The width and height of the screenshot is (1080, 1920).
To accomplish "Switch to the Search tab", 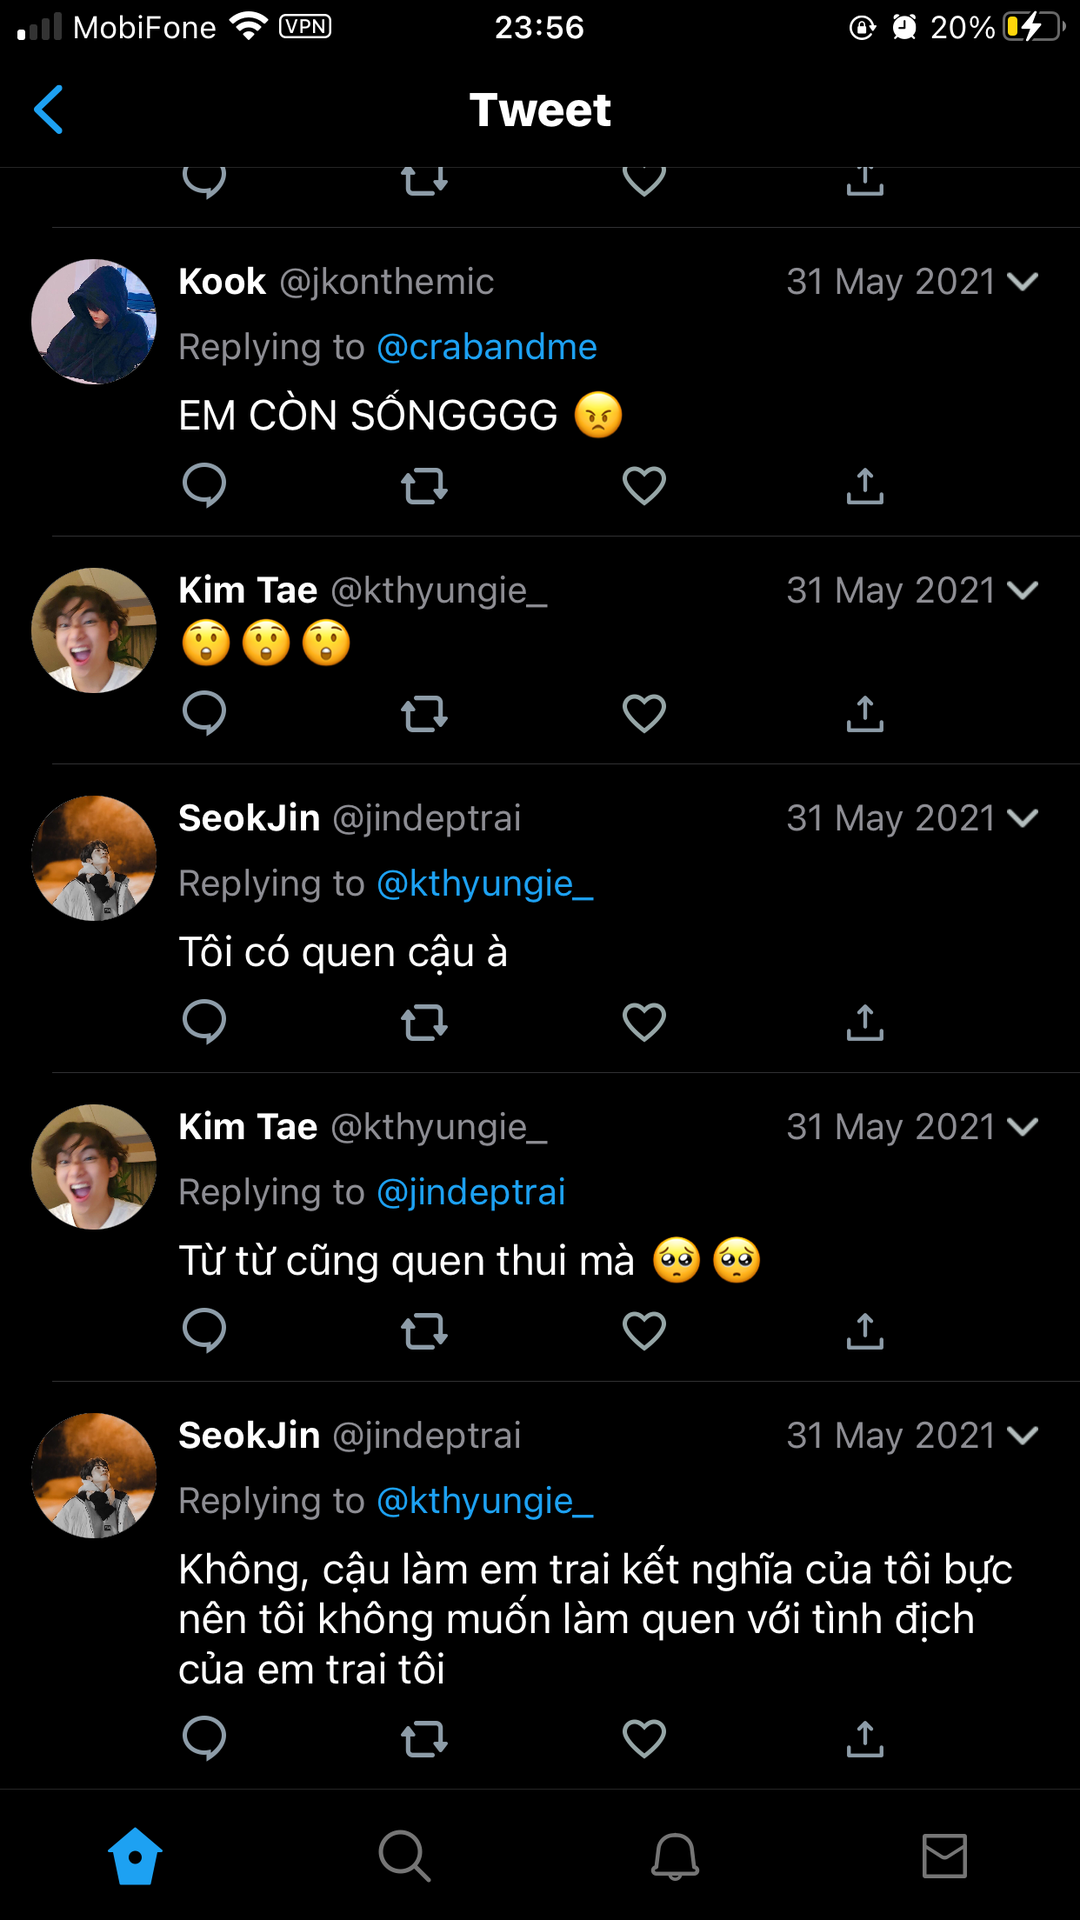I will 404,1856.
